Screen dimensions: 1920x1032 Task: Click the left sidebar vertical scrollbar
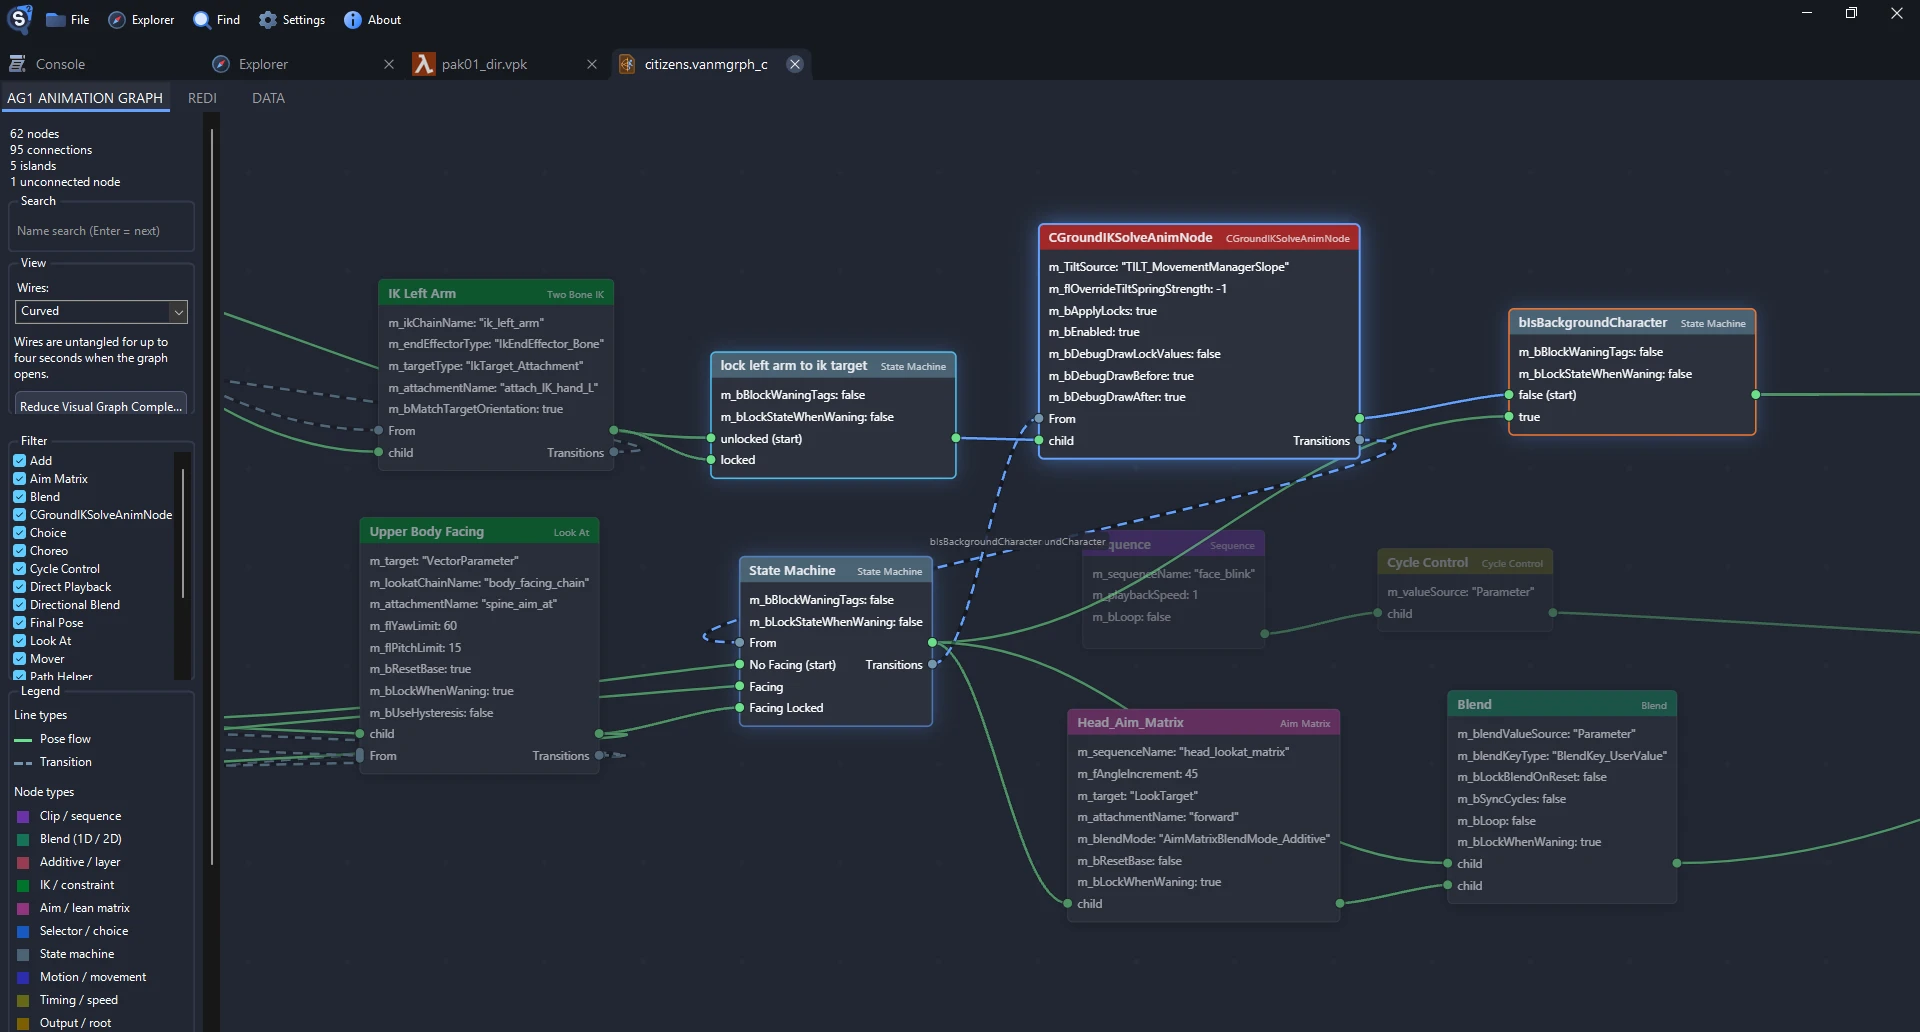coord(212,497)
